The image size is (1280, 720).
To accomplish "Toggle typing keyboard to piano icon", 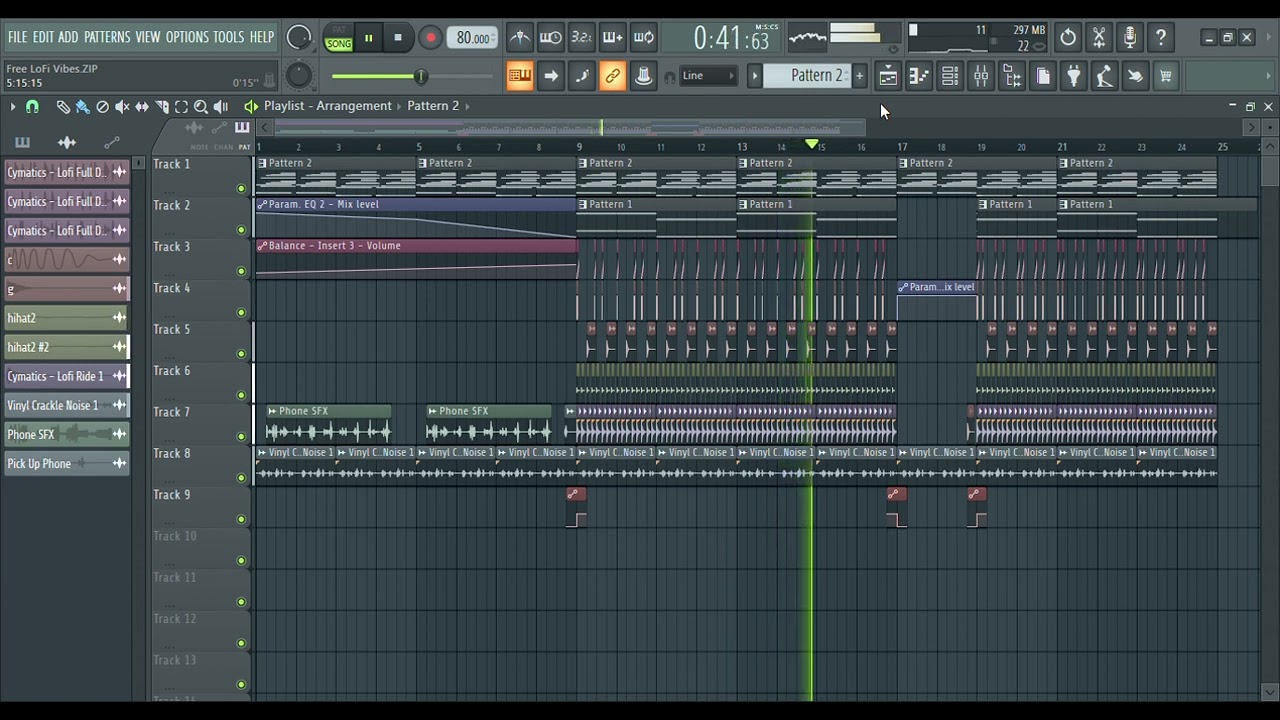I will coord(519,76).
